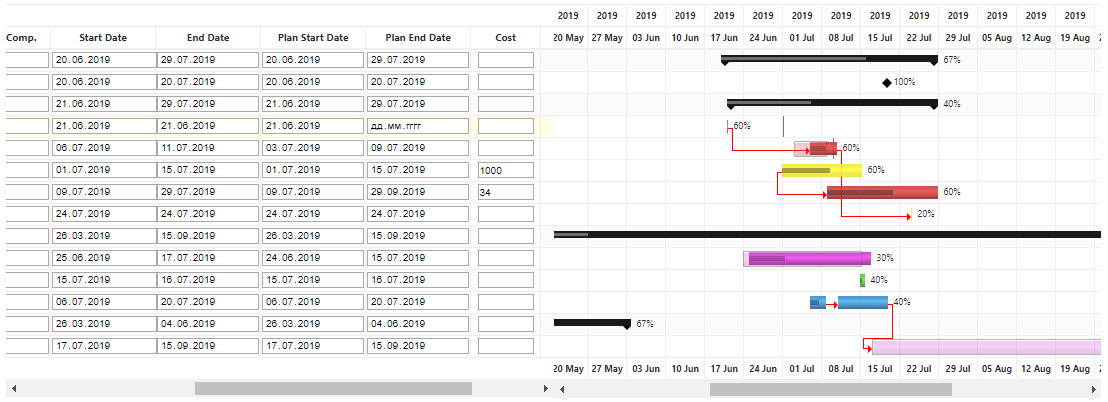Edit the Plan End Date field showing 29.09.2019
1108x402 pixels.
coord(418,192)
